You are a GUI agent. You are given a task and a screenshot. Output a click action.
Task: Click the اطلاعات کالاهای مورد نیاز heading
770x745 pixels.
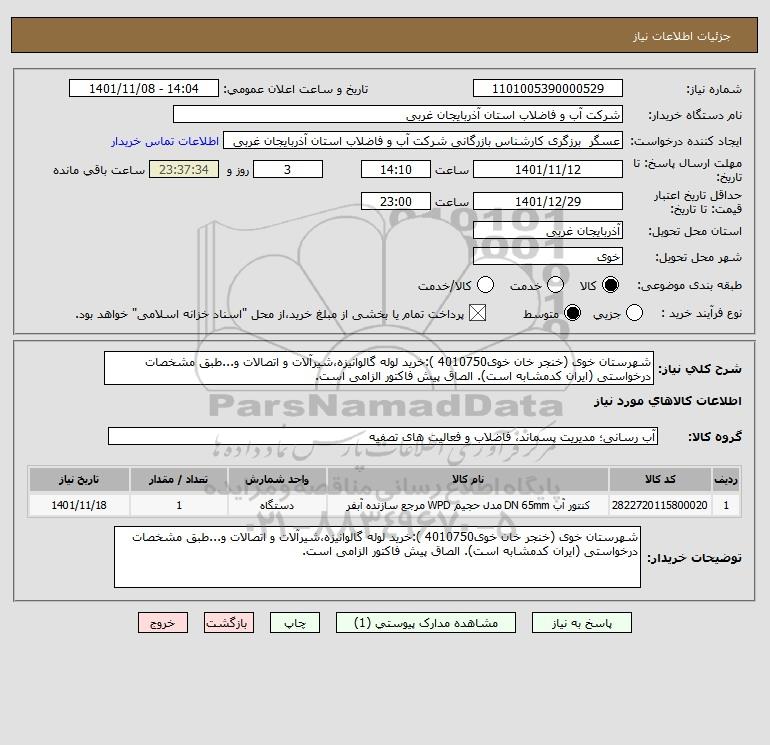[x=668, y=401]
